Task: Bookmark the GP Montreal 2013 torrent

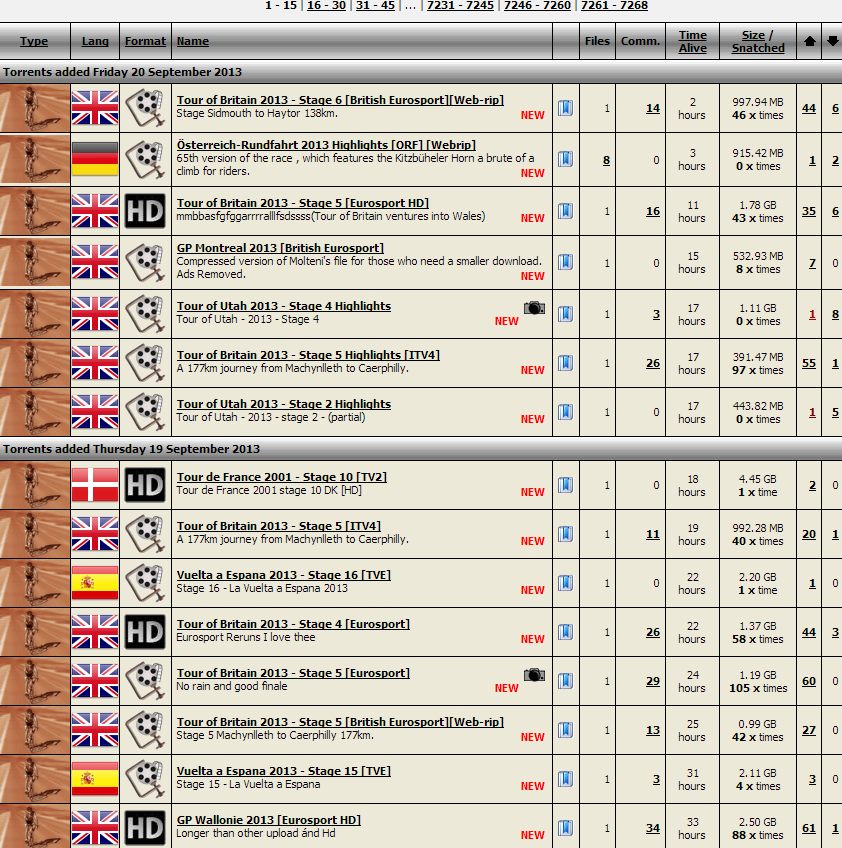Action: click(x=565, y=262)
